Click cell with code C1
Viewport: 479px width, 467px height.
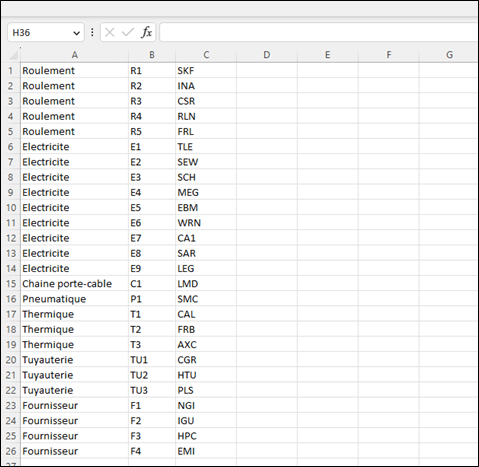[152, 284]
